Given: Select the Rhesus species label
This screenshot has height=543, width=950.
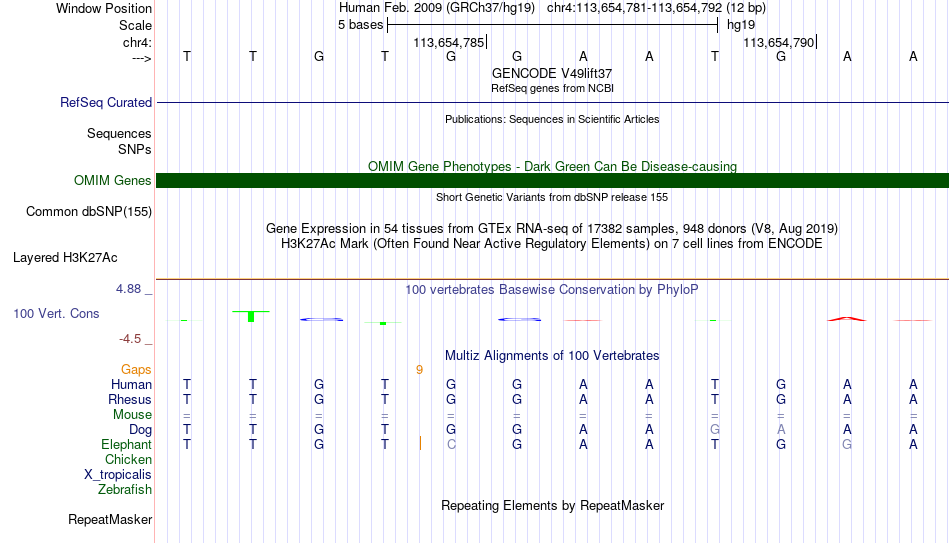Looking at the screenshot, I should 130,399.
